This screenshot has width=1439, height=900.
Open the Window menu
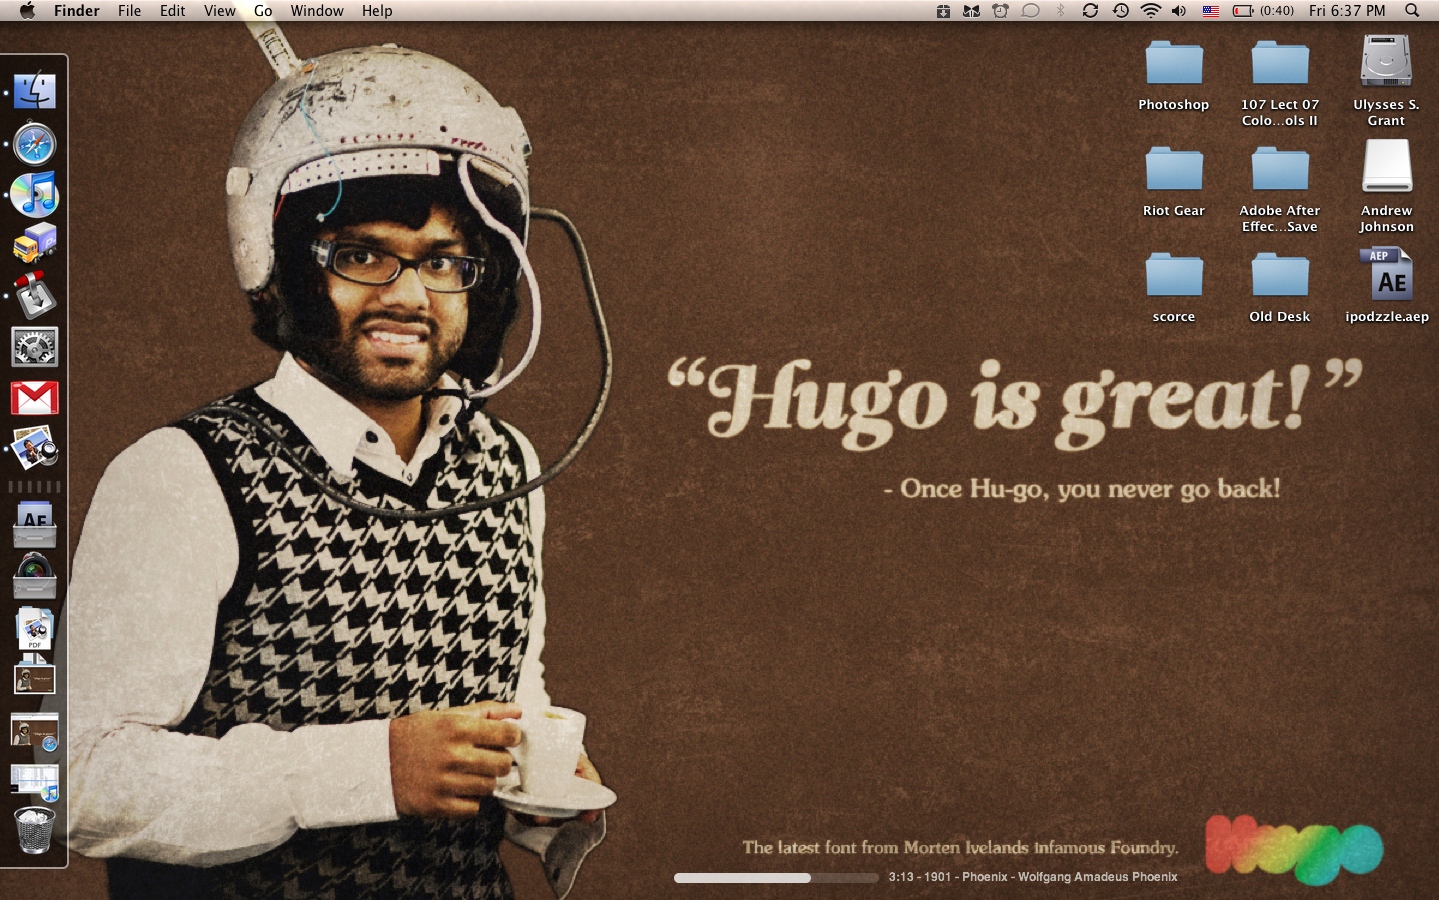pyautogui.click(x=317, y=11)
